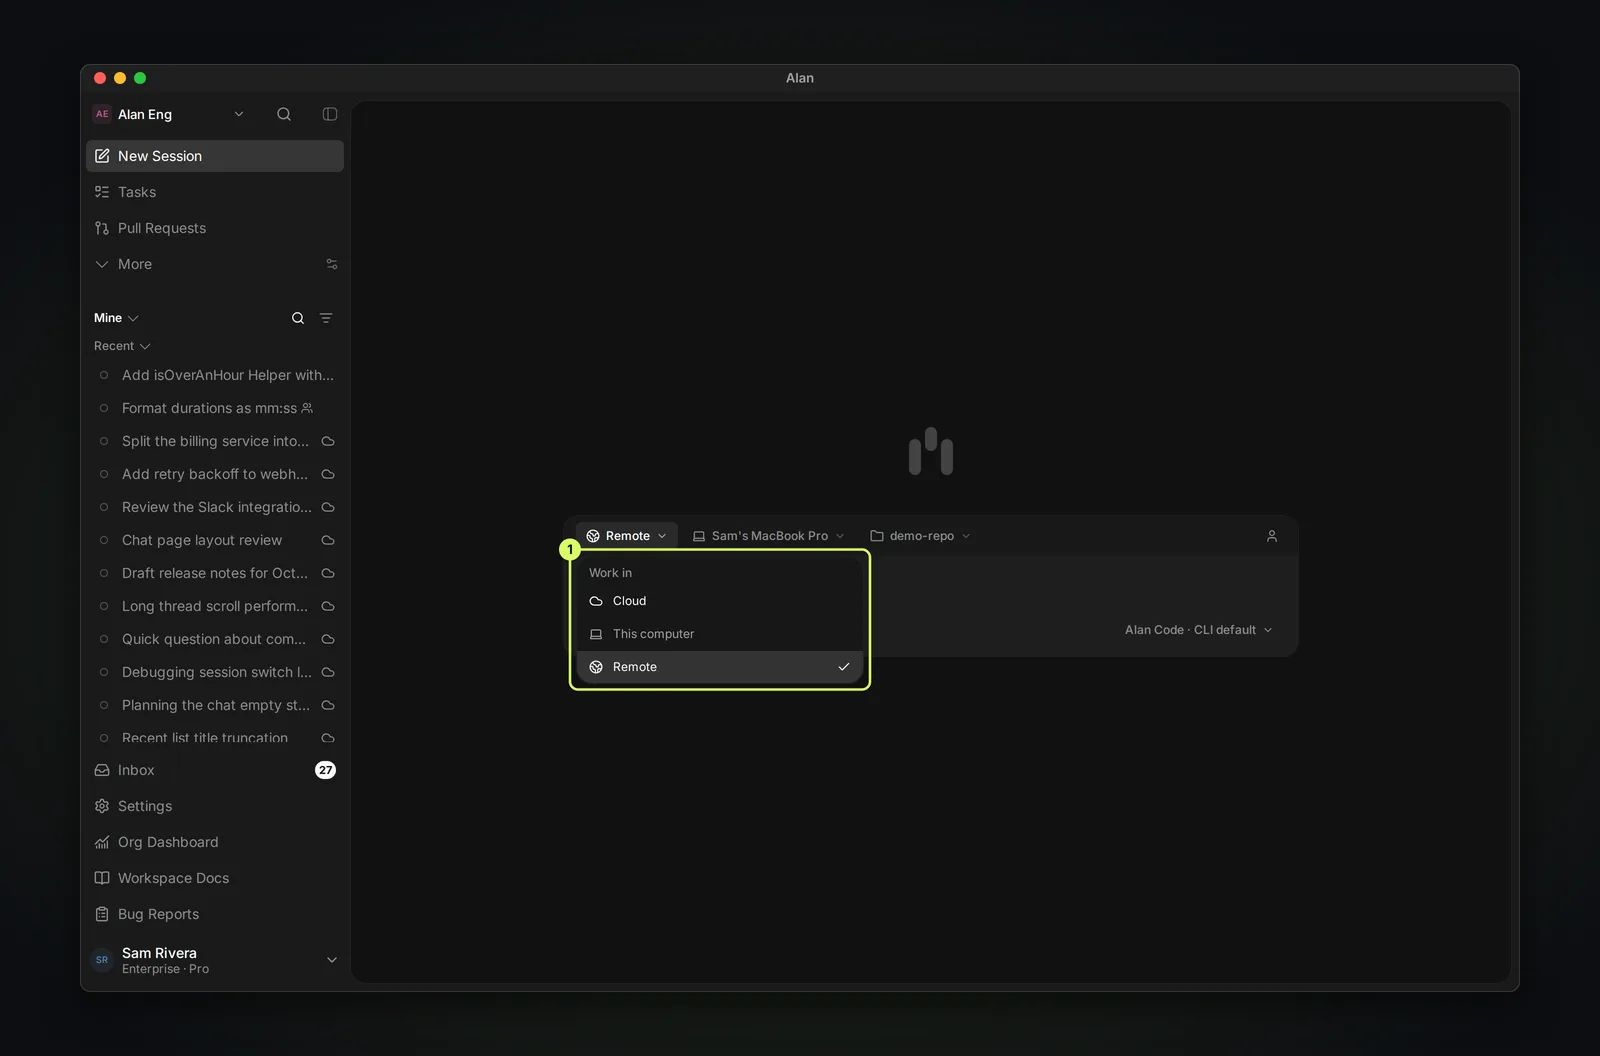
Task: Open the Inbox
Action: (x=215, y=770)
